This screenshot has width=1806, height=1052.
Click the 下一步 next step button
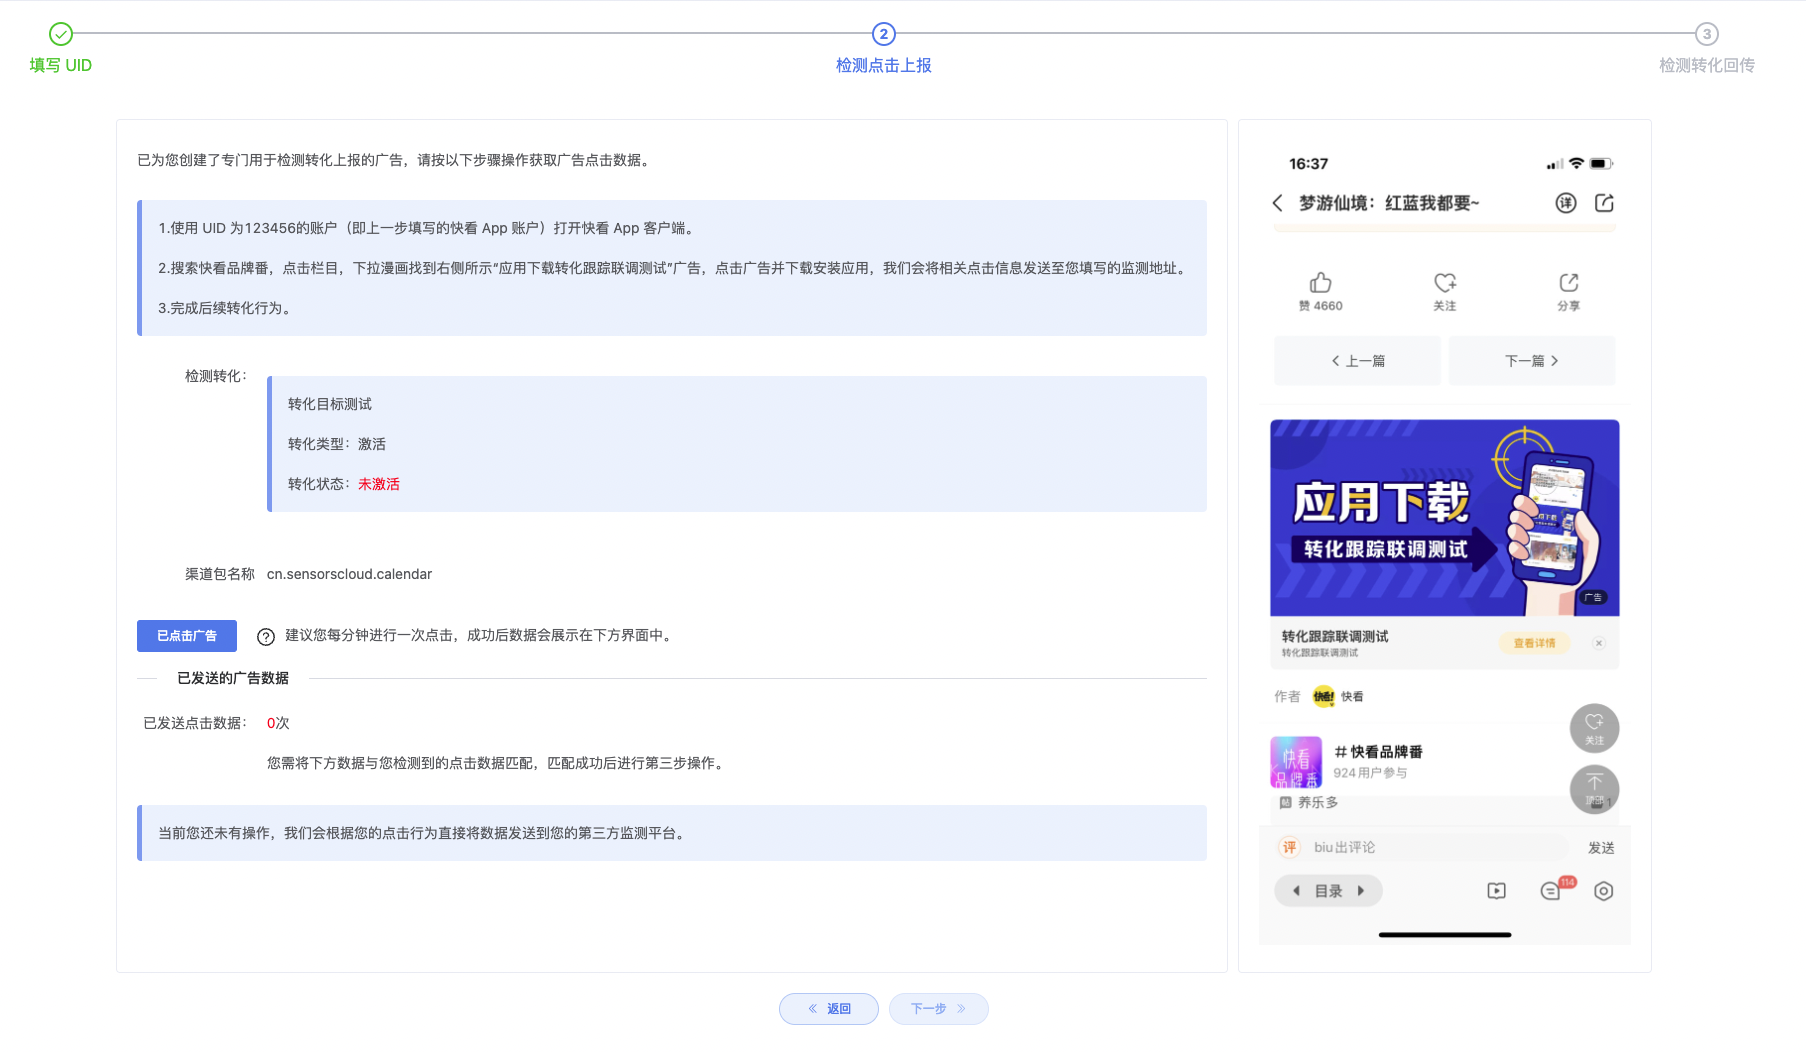[x=938, y=1009]
